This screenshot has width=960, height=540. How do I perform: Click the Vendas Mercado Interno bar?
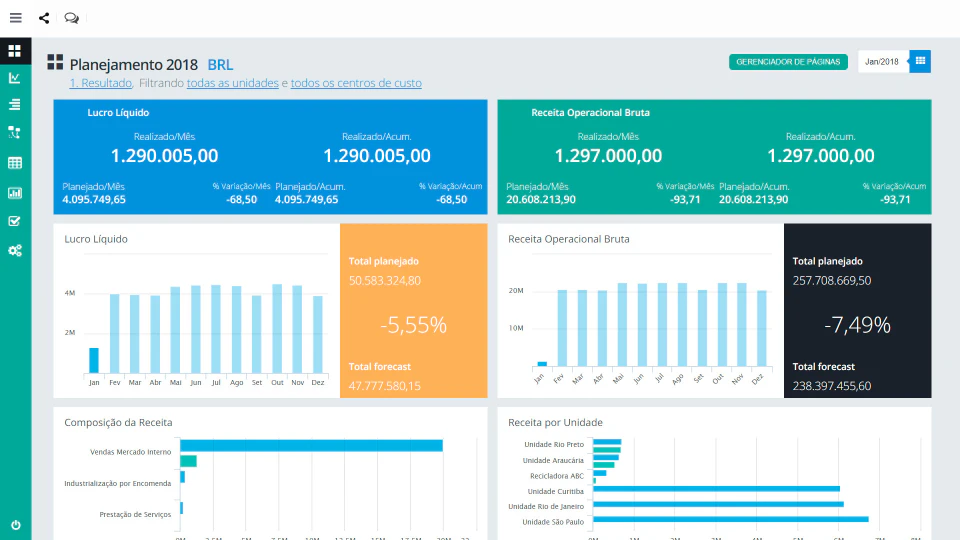pyautogui.click(x=310, y=446)
